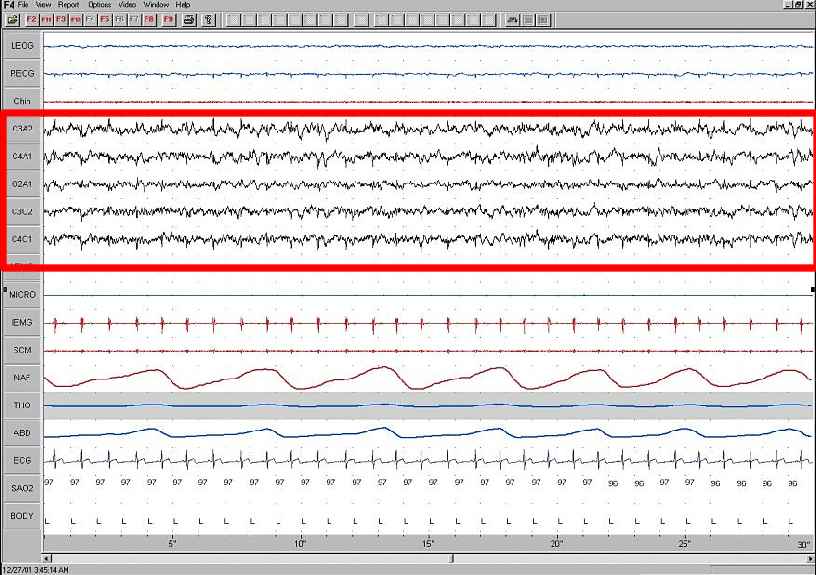Screen dimensions: 816x575
Task: Click the question mark help icon
Action: coord(208,19)
